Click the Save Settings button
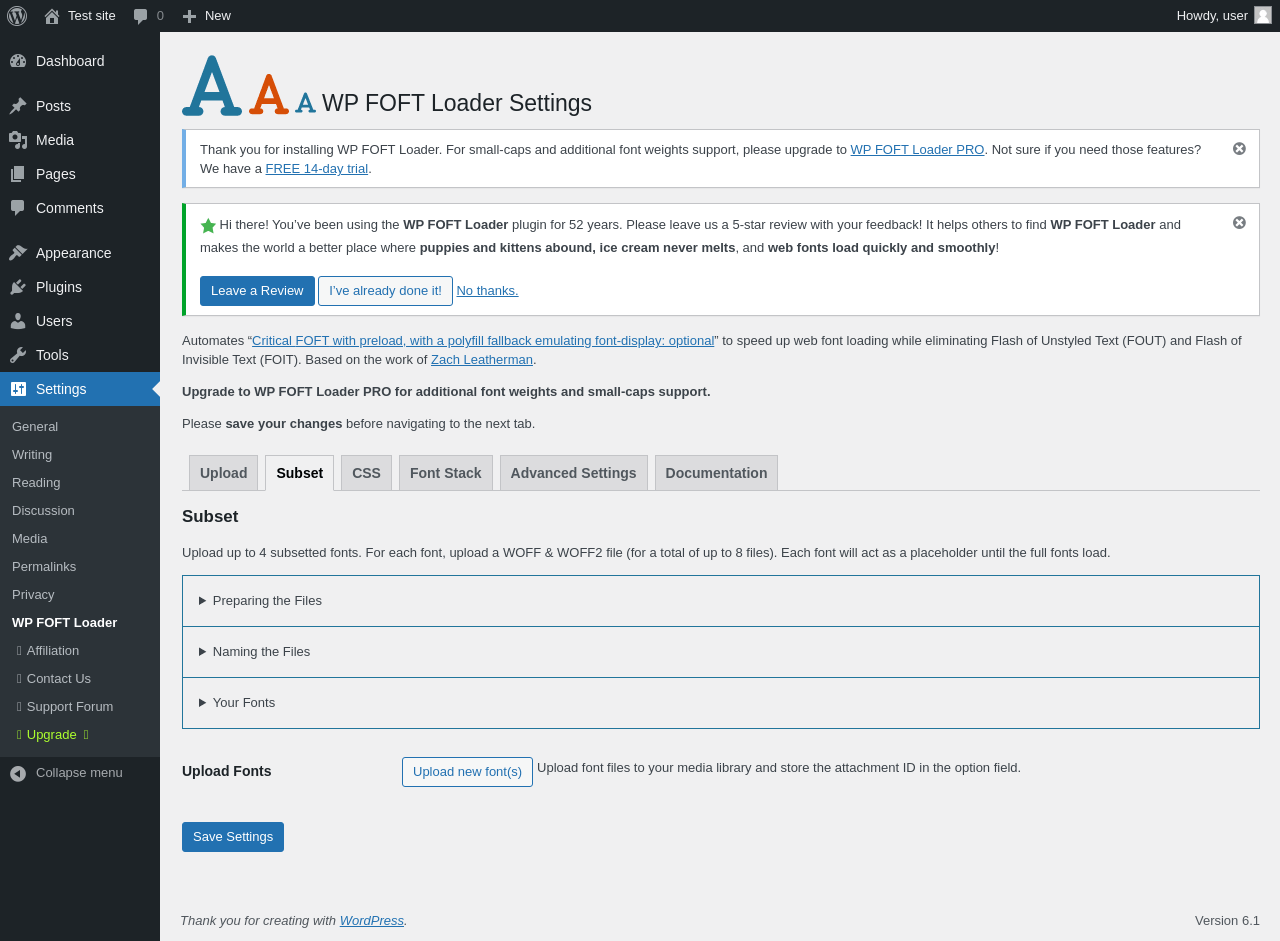 click(233, 837)
